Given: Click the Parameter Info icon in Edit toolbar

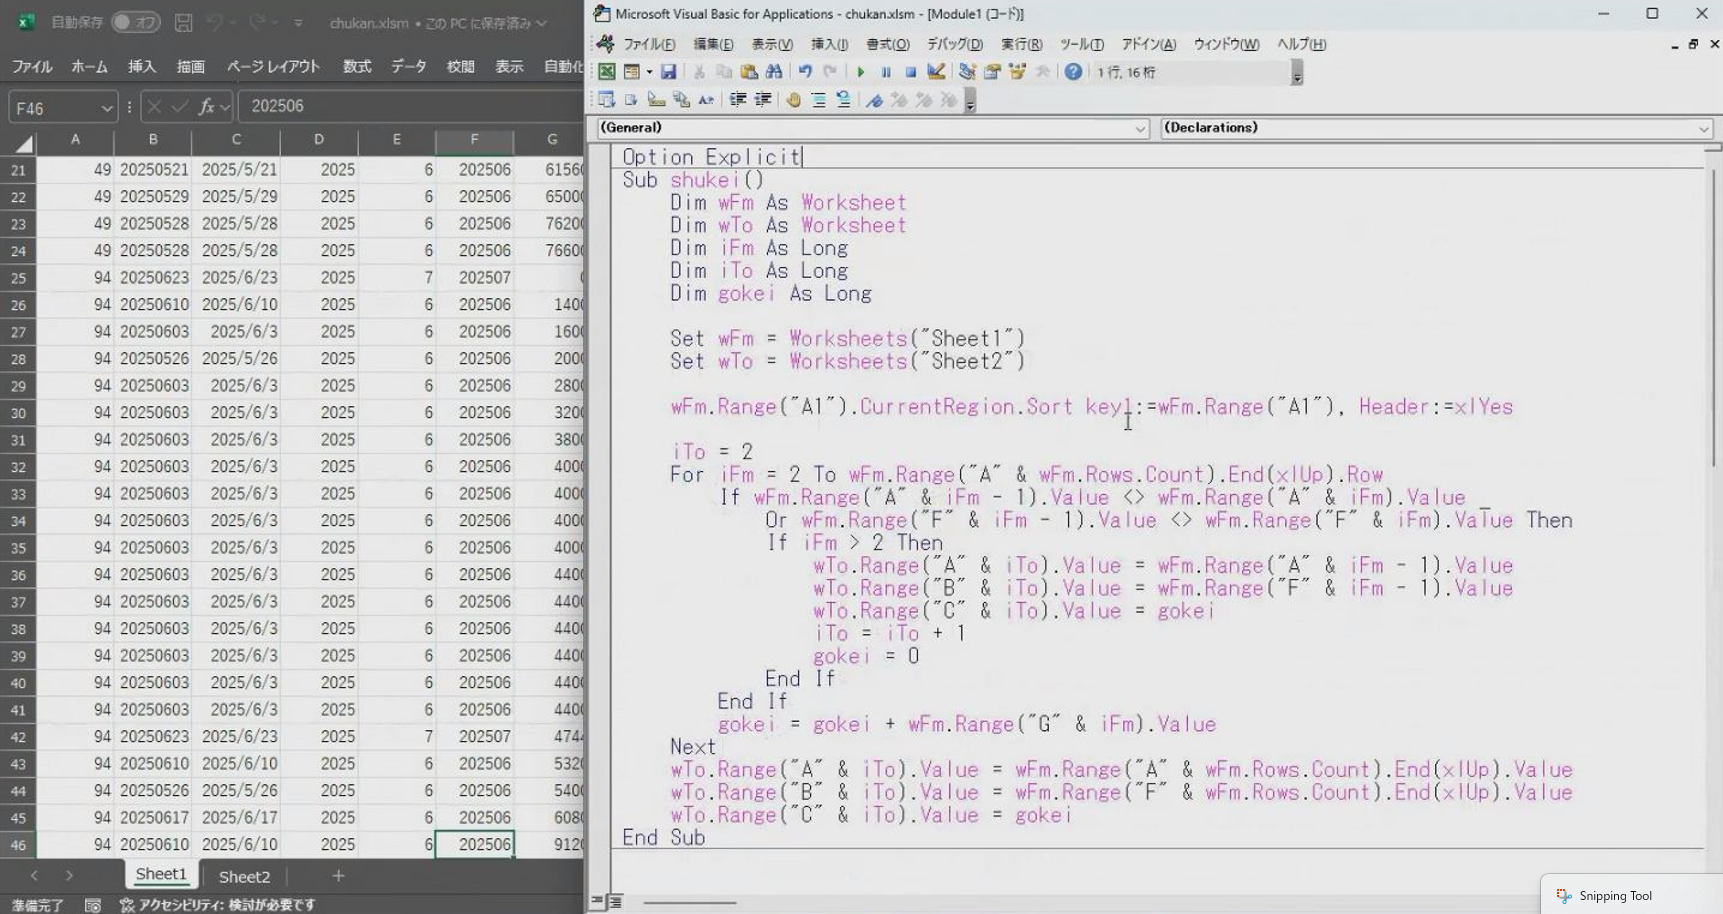Looking at the screenshot, I should pyautogui.click(x=681, y=100).
